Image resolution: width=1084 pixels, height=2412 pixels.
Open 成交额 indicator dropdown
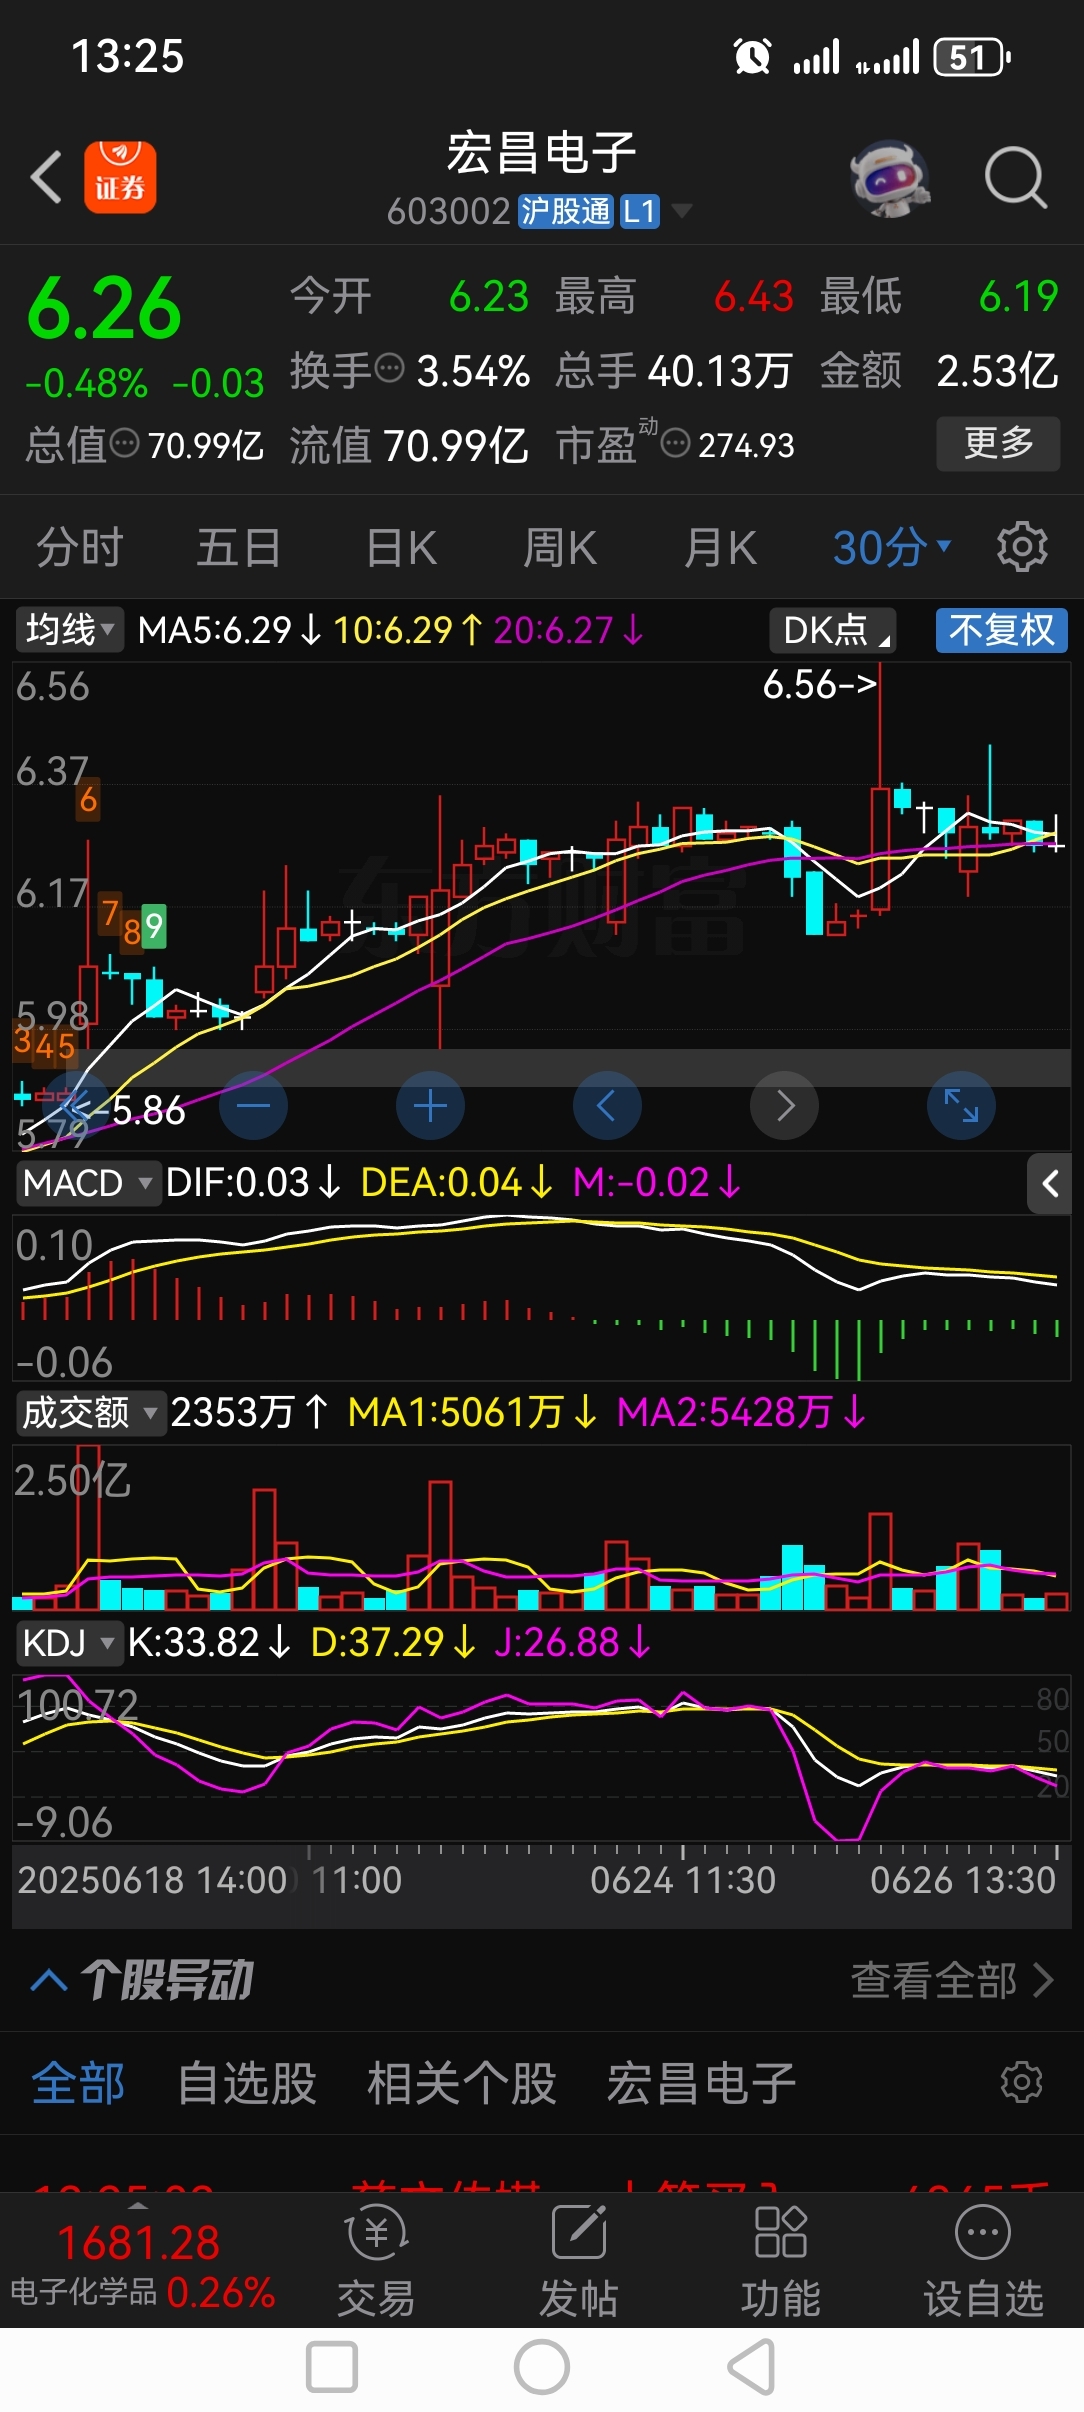[x=90, y=1413]
